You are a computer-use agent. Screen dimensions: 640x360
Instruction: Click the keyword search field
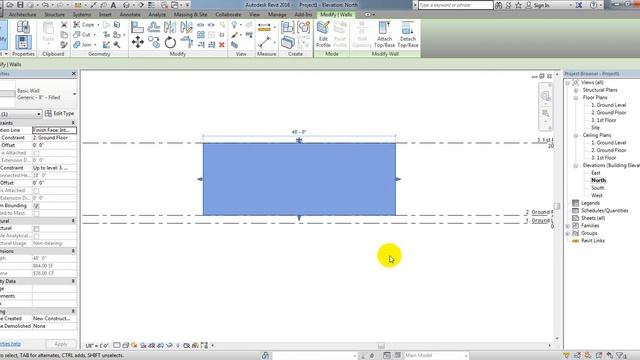[456, 5]
